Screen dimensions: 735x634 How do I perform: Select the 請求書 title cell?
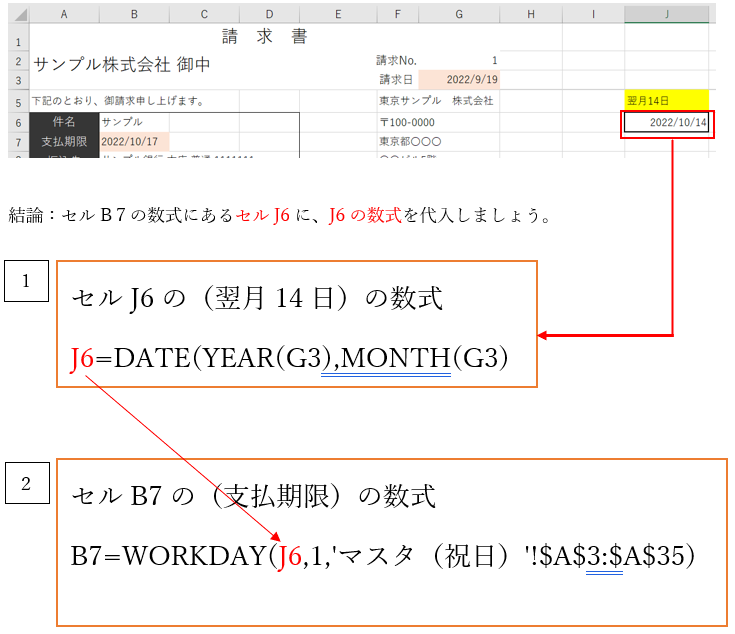[x=264, y=38]
